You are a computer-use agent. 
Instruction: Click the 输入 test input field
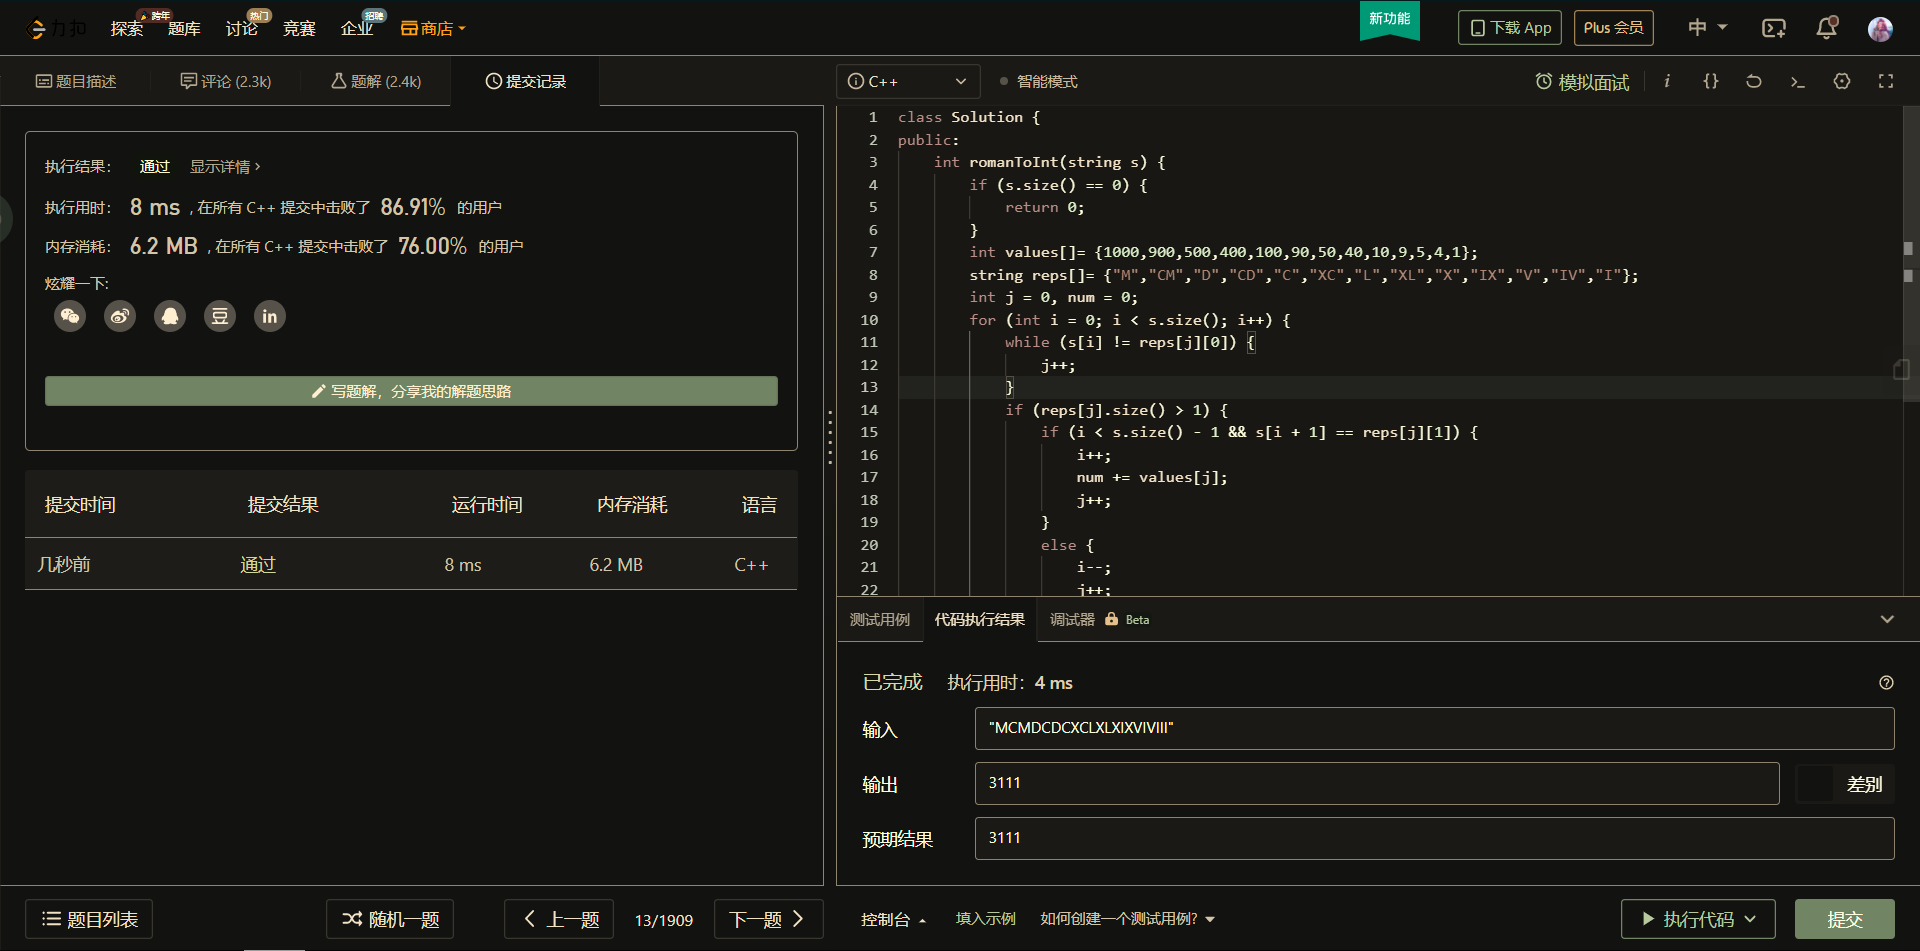[x=1434, y=729]
